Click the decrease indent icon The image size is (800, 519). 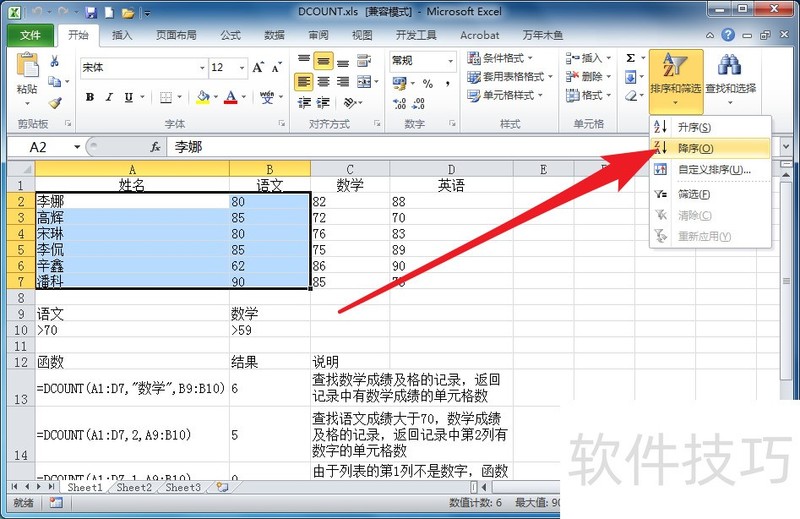pos(304,103)
